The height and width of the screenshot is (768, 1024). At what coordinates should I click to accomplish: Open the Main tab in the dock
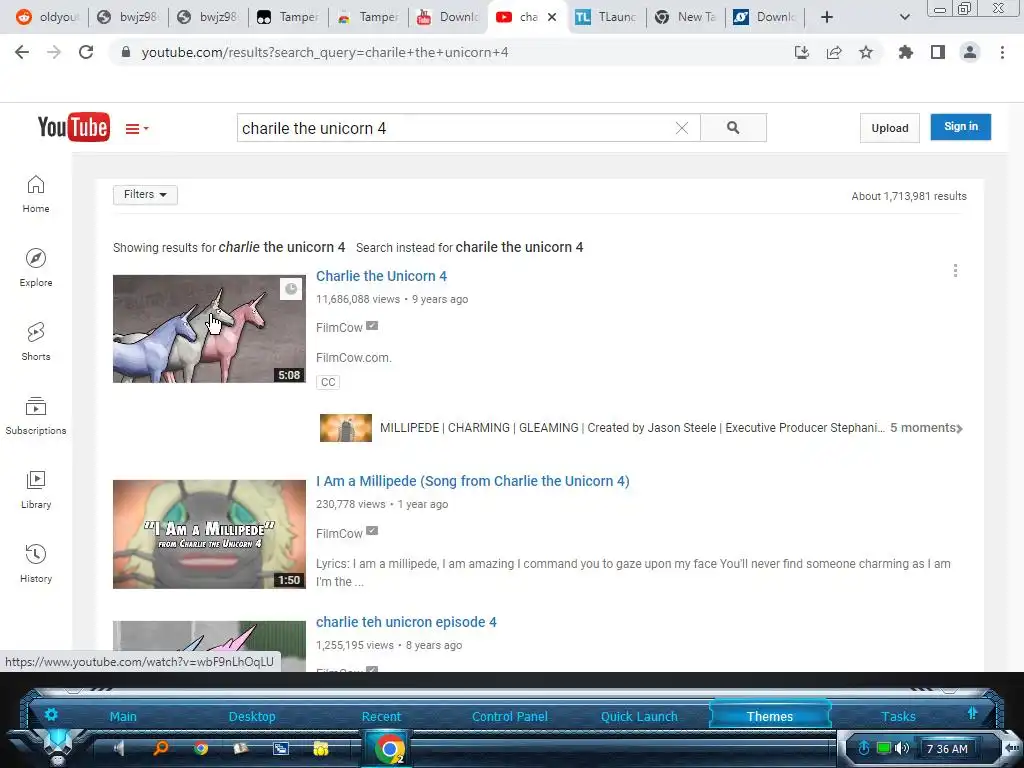click(x=123, y=716)
